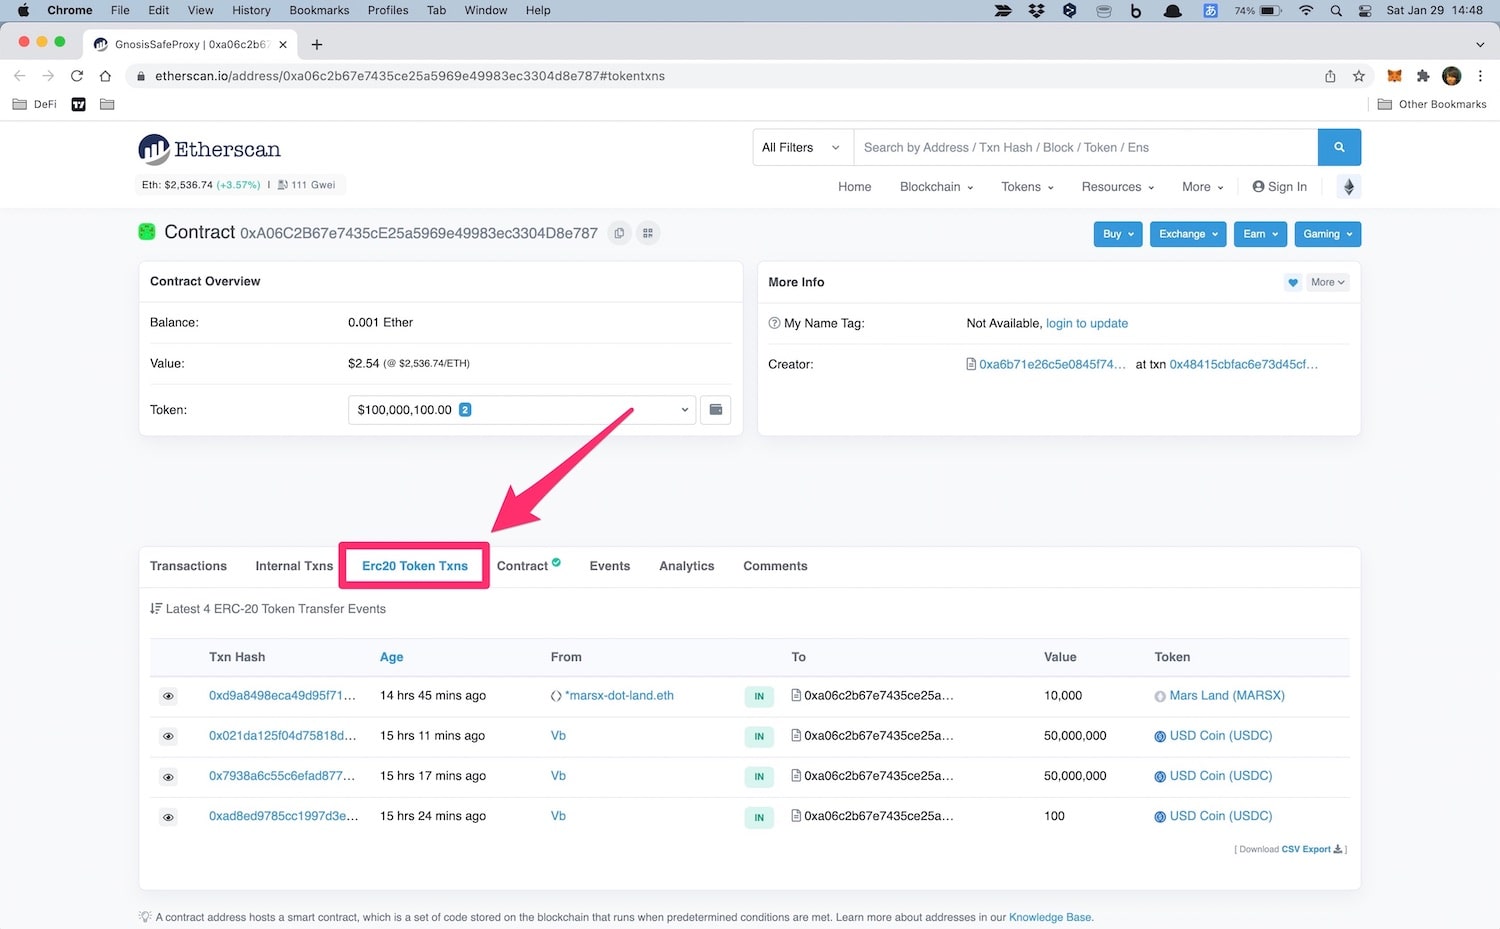Click the blue search magnifier button
The image size is (1500, 929).
(x=1339, y=147)
